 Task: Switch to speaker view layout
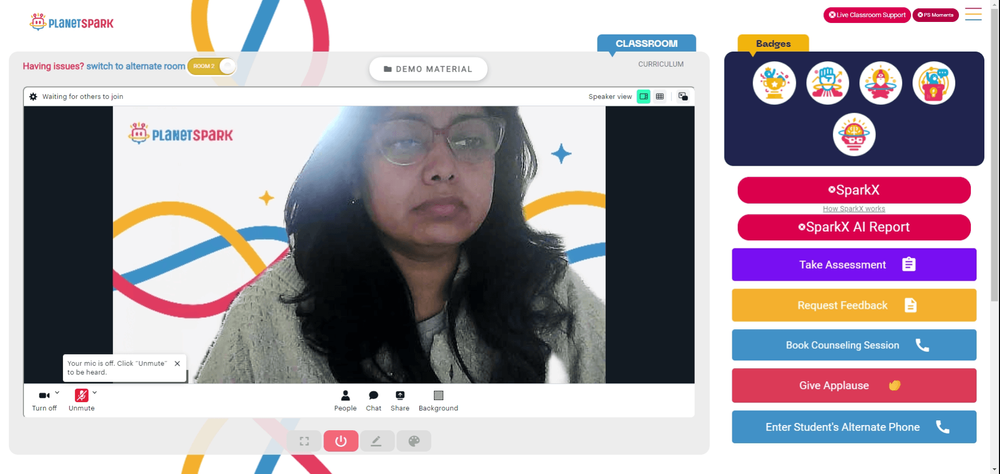point(643,96)
